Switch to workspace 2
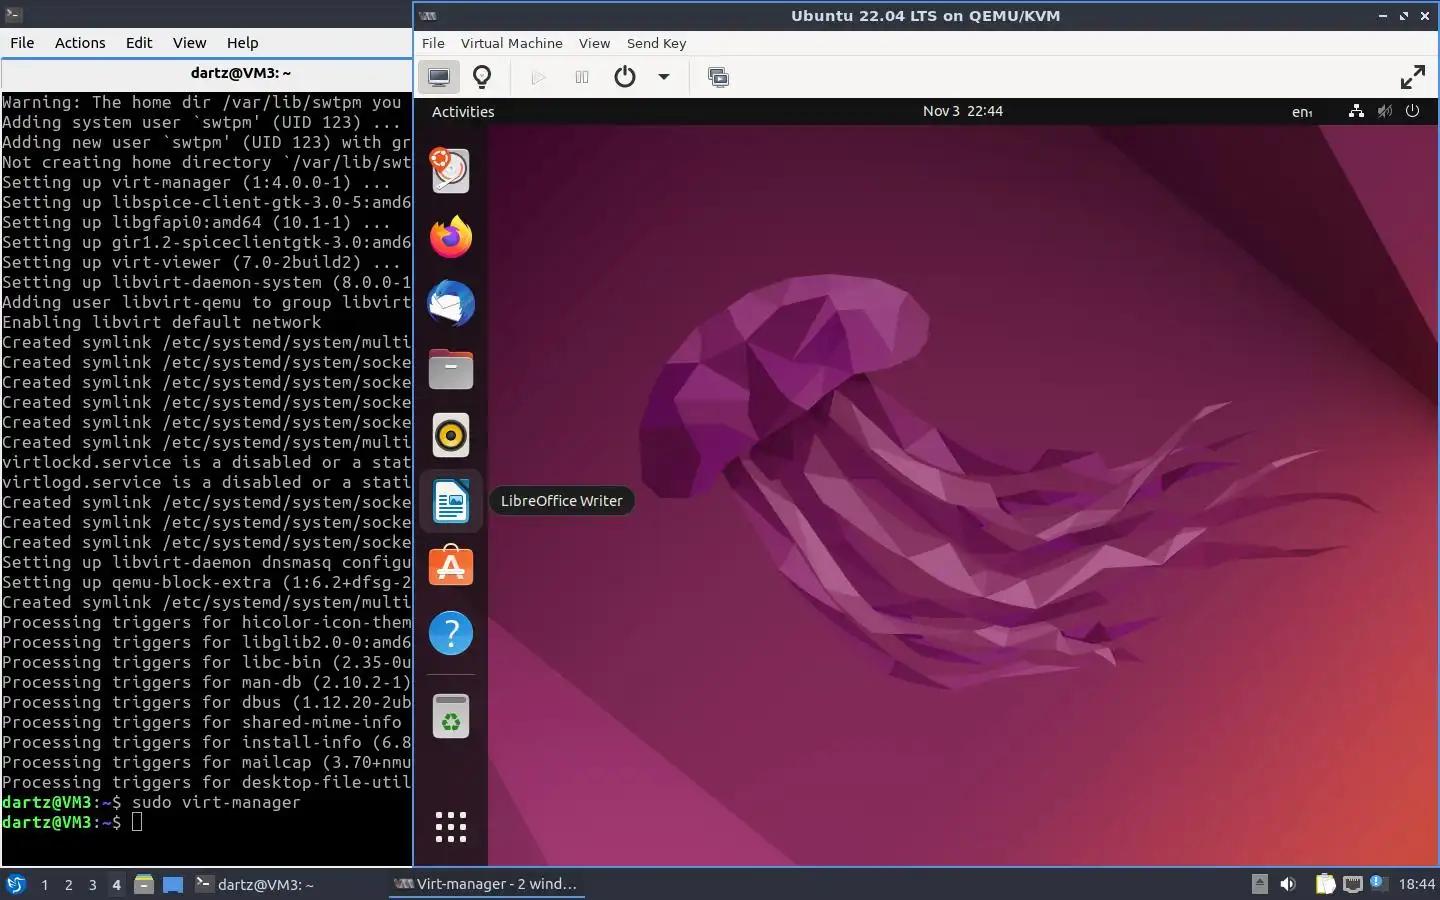1440x900 pixels. pos(68,884)
